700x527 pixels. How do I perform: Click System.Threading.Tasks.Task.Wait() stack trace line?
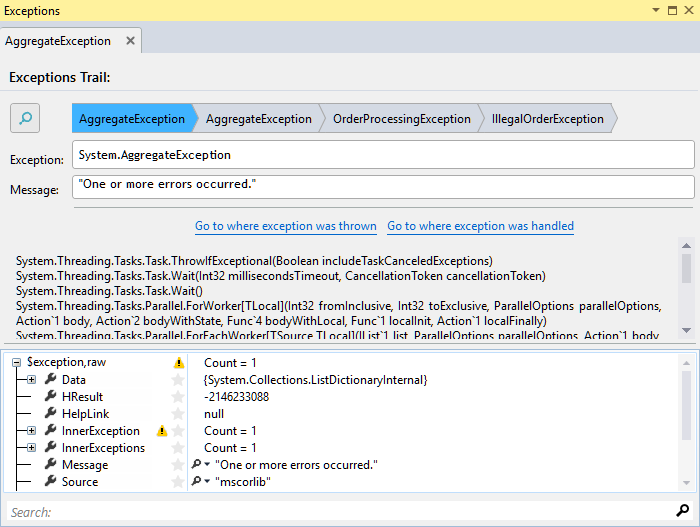click(x=109, y=291)
